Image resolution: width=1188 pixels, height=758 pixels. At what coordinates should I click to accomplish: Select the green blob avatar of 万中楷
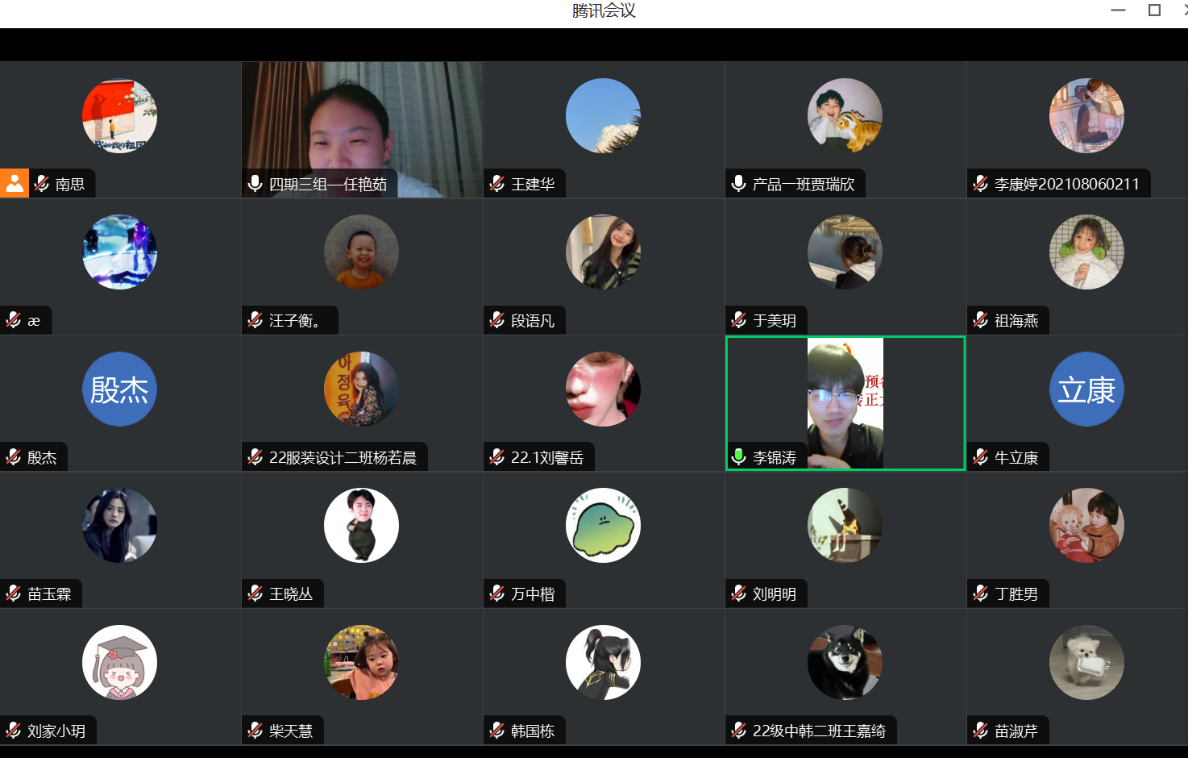[x=603, y=526]
